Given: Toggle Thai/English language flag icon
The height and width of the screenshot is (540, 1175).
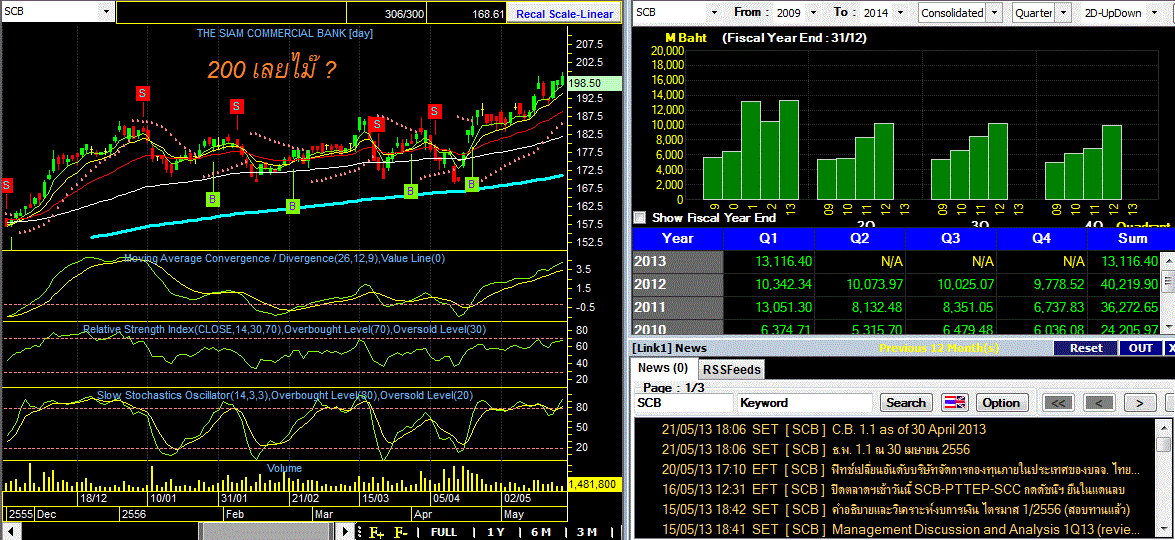Looking at the screenshot, I should 955,402.
